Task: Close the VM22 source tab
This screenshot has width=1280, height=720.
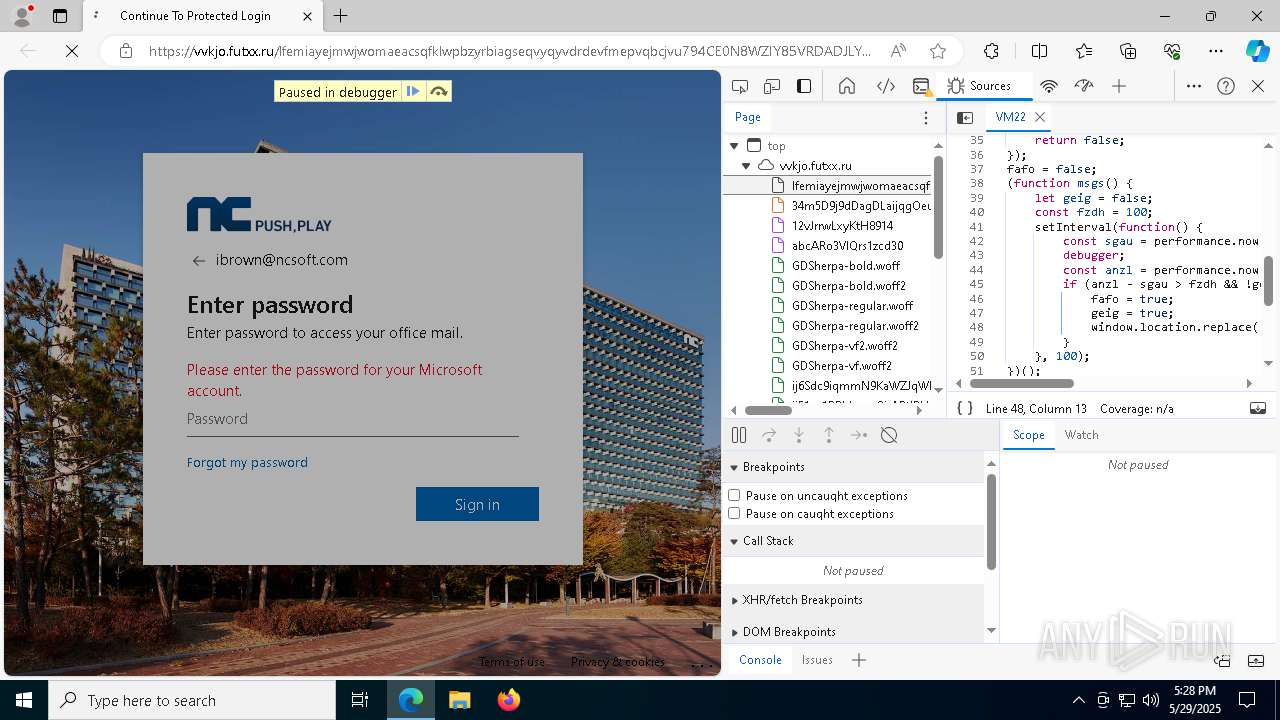Action: [x=1040, y=117]
